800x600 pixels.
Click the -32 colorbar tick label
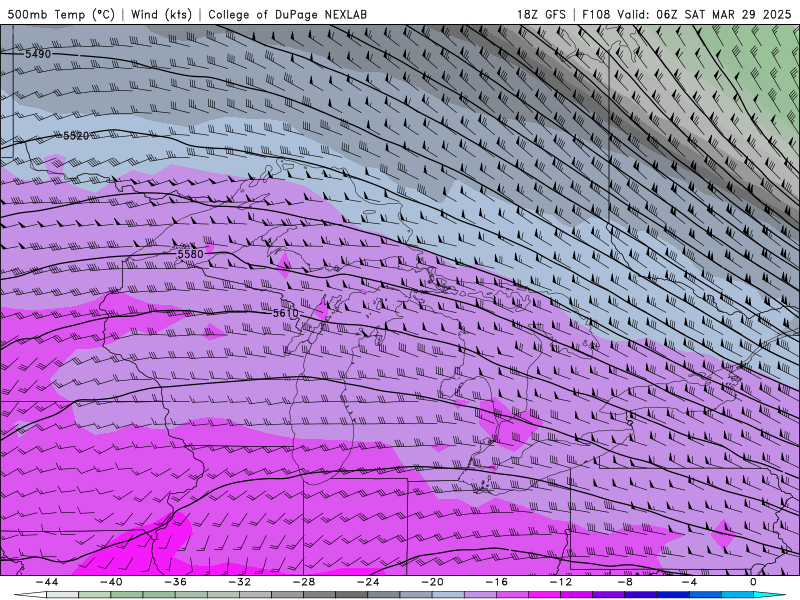coord(239,582)
